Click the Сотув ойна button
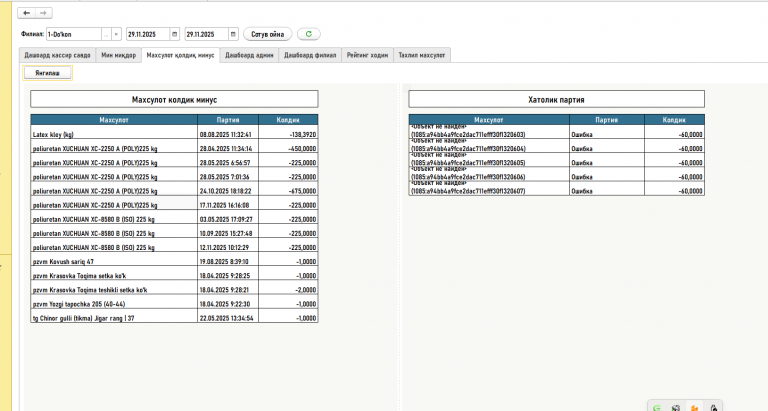Viewport: 768px width, 411px height. pyautogui.click(x=267, y=34)
